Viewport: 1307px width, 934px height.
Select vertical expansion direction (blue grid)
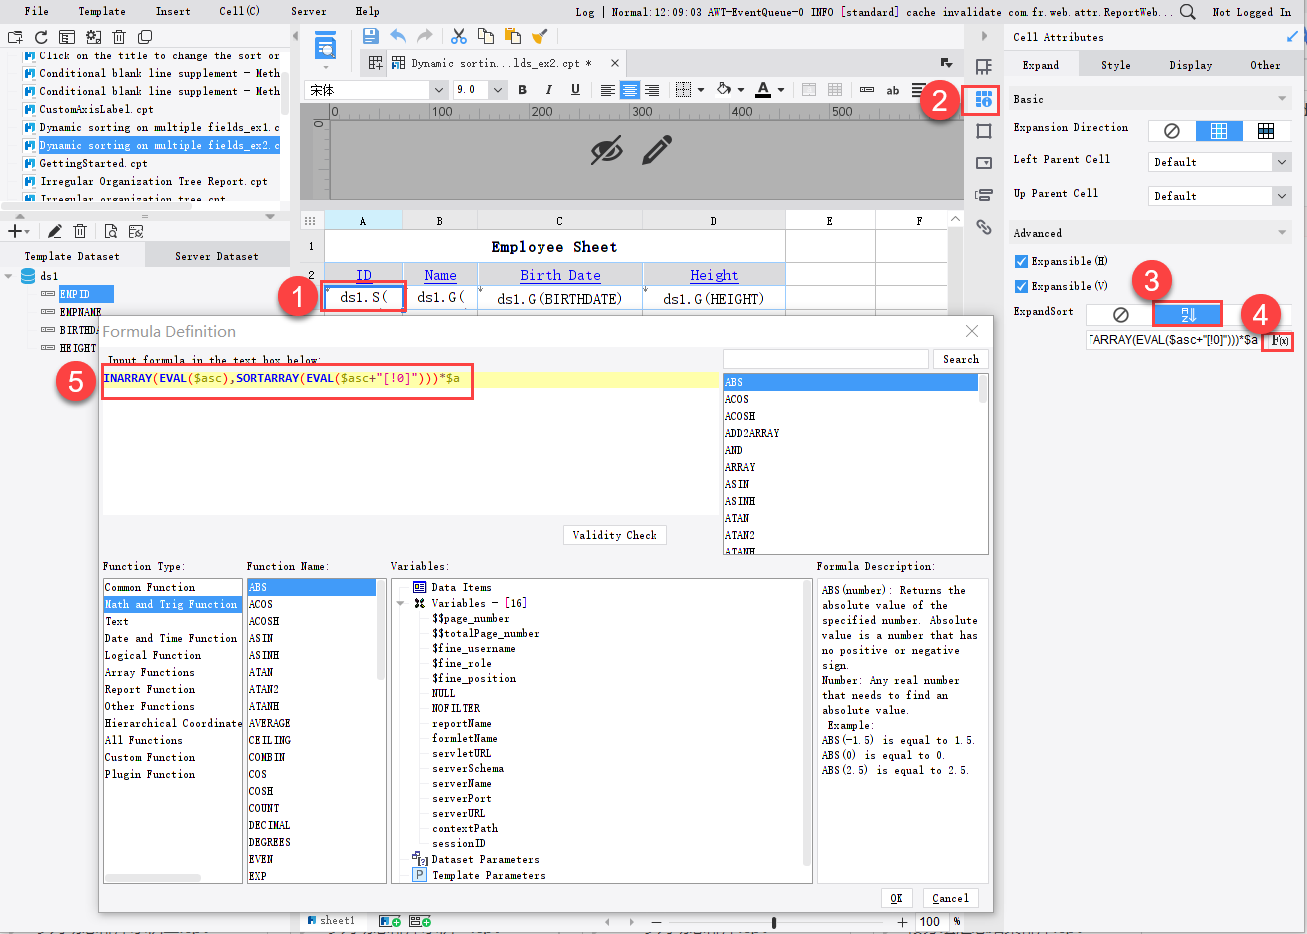[1219, 131]
